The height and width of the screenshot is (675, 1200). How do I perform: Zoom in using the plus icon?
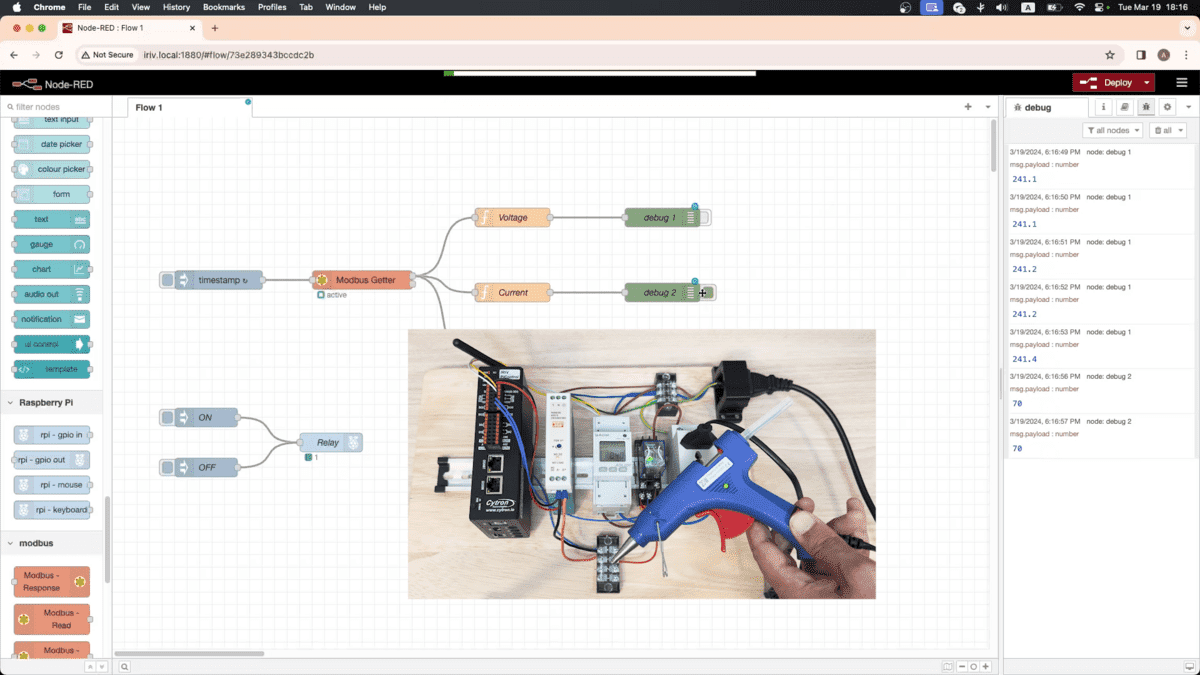click(x=986, y=665)
